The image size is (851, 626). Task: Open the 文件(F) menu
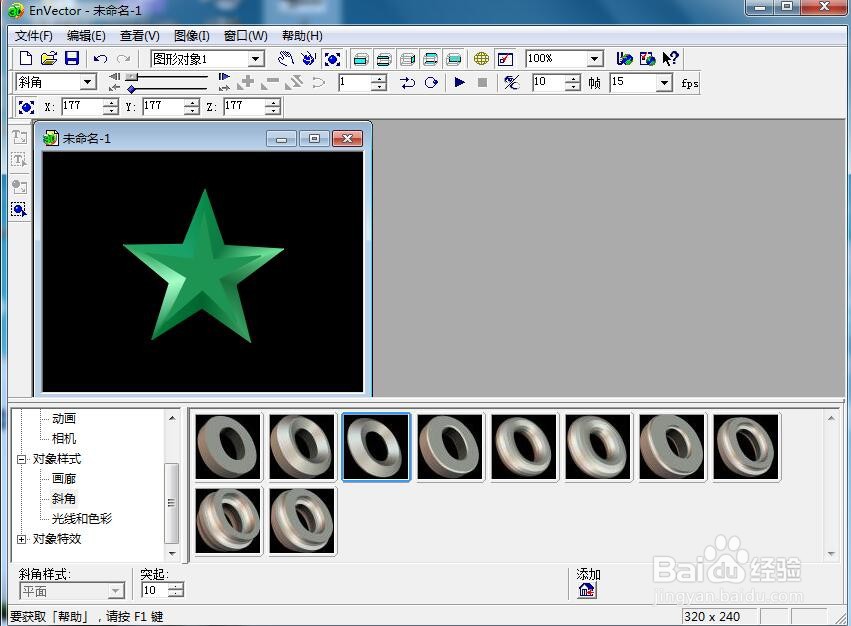34,36
